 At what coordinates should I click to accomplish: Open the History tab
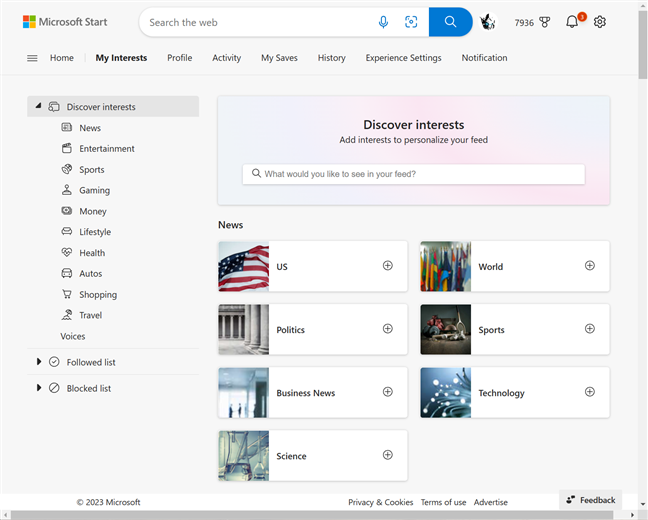point(331,58)
